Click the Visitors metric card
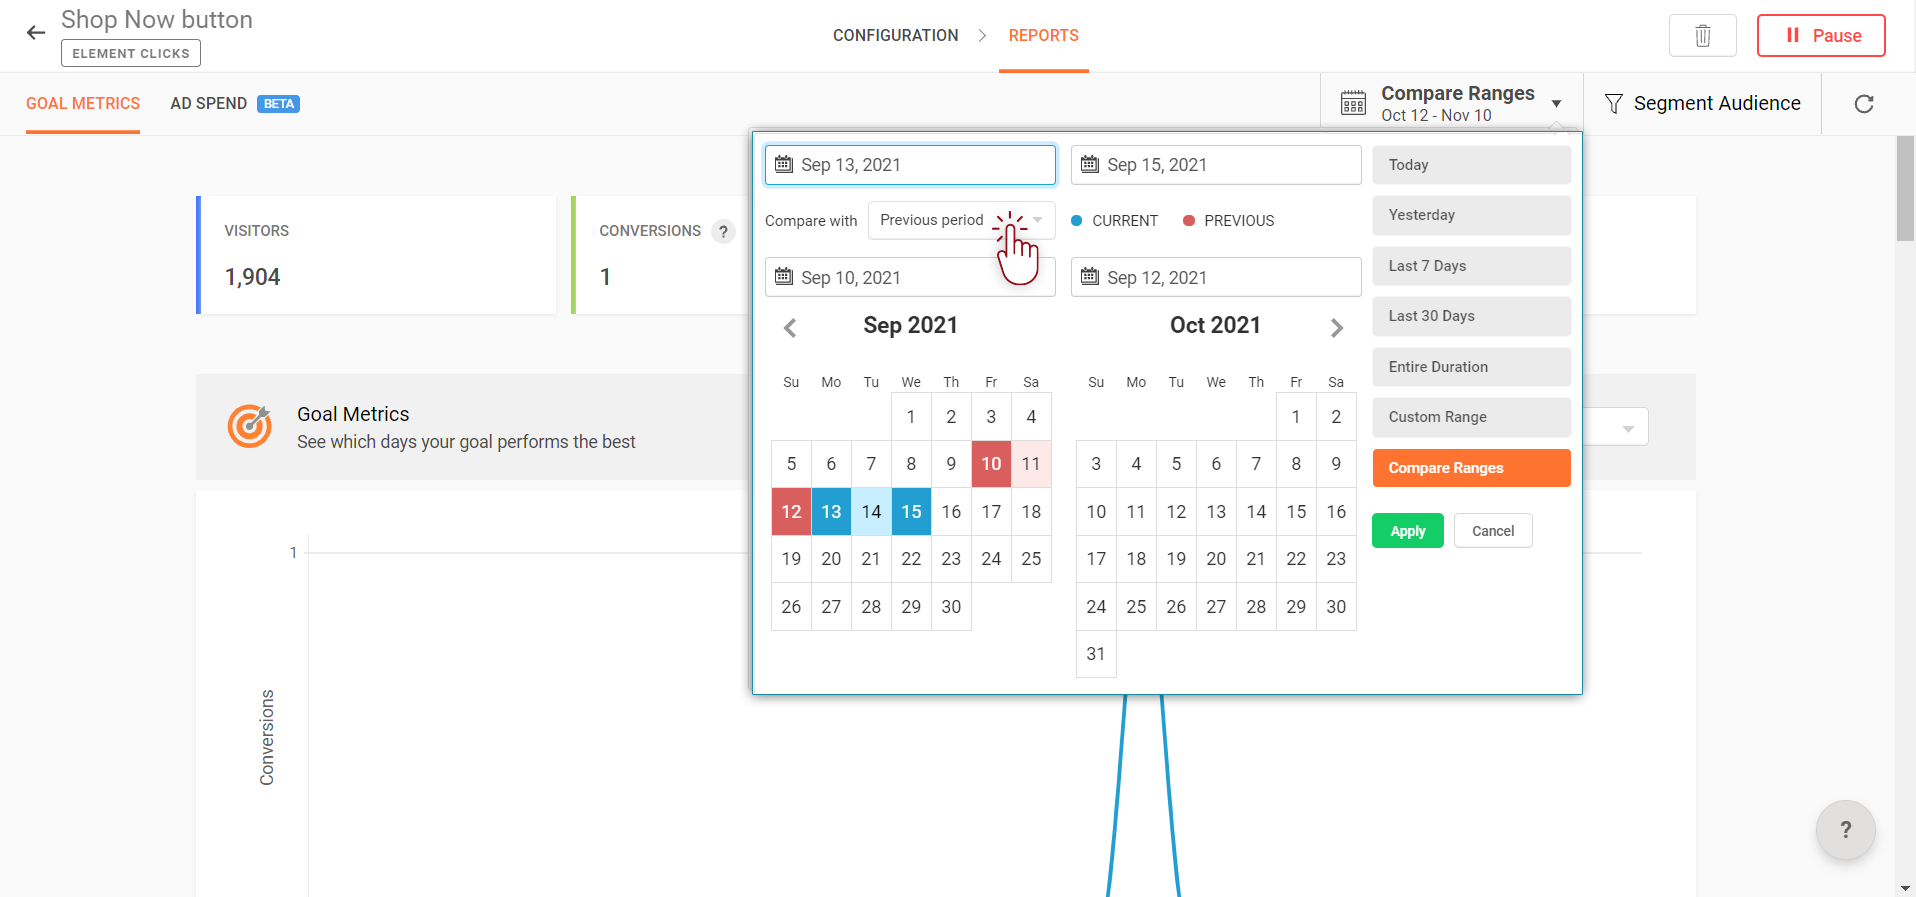The width and height of the screenshot is (1916, 897). [376, 255]
